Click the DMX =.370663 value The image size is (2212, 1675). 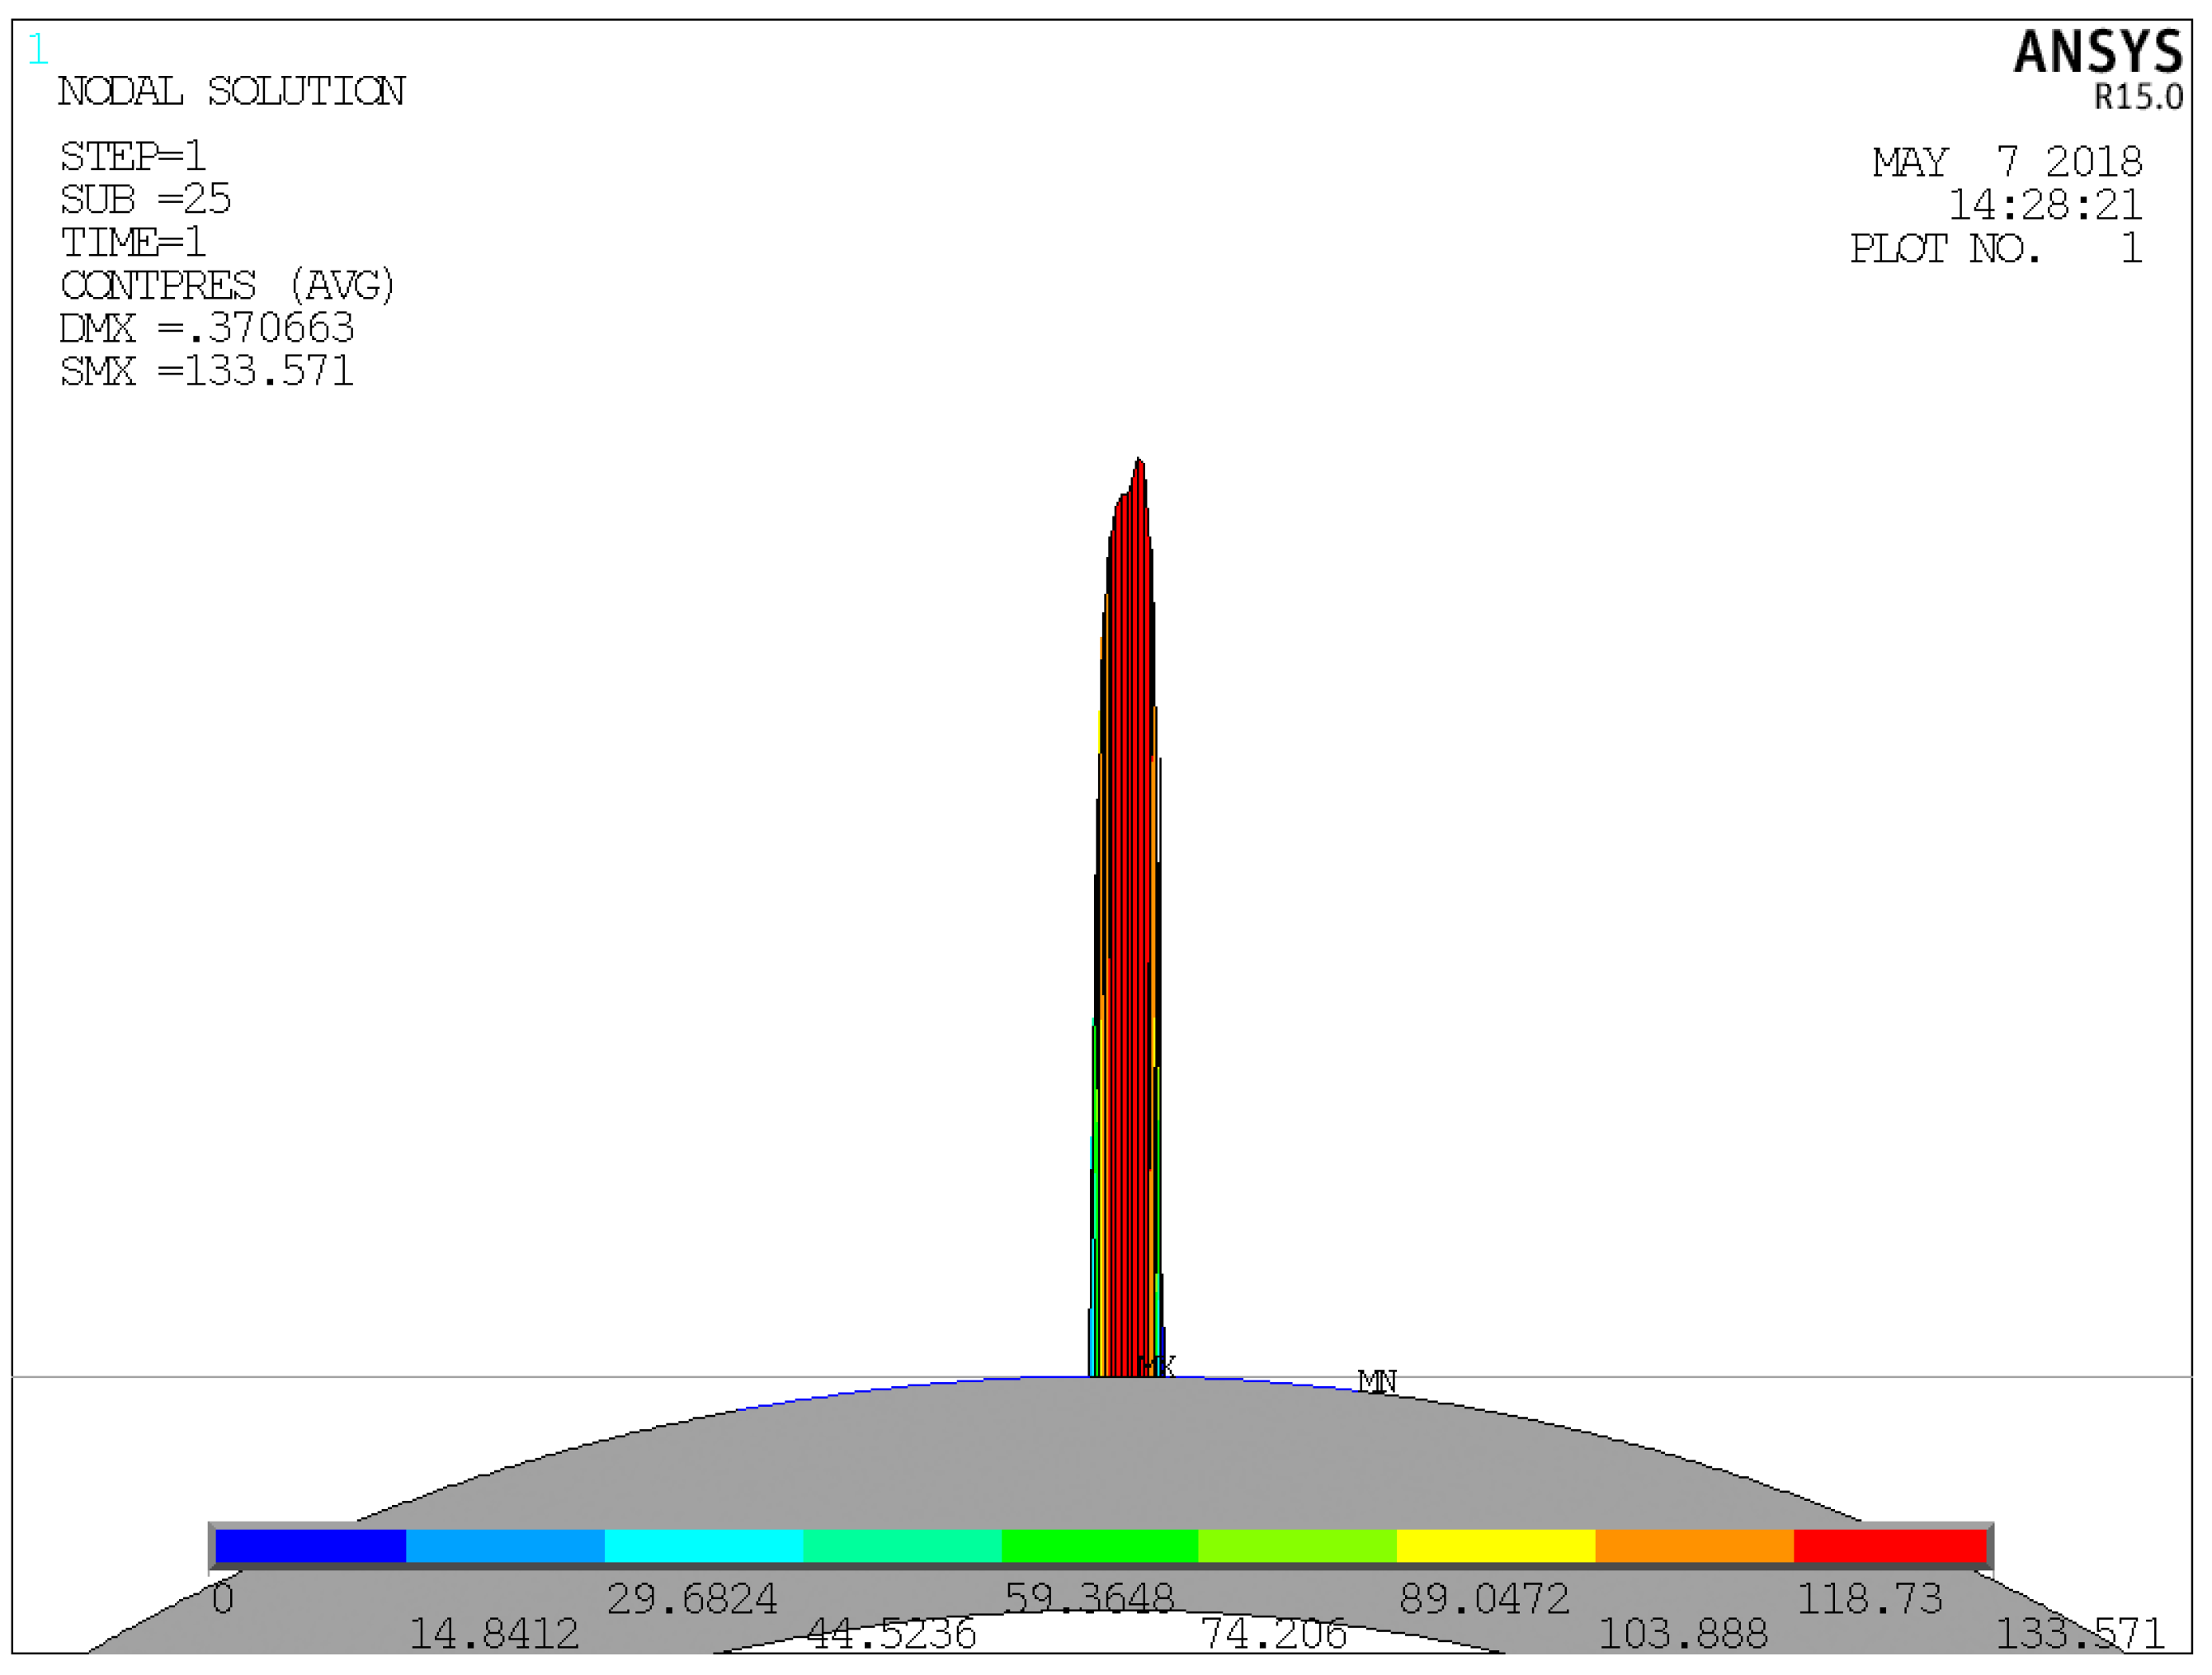207,328
